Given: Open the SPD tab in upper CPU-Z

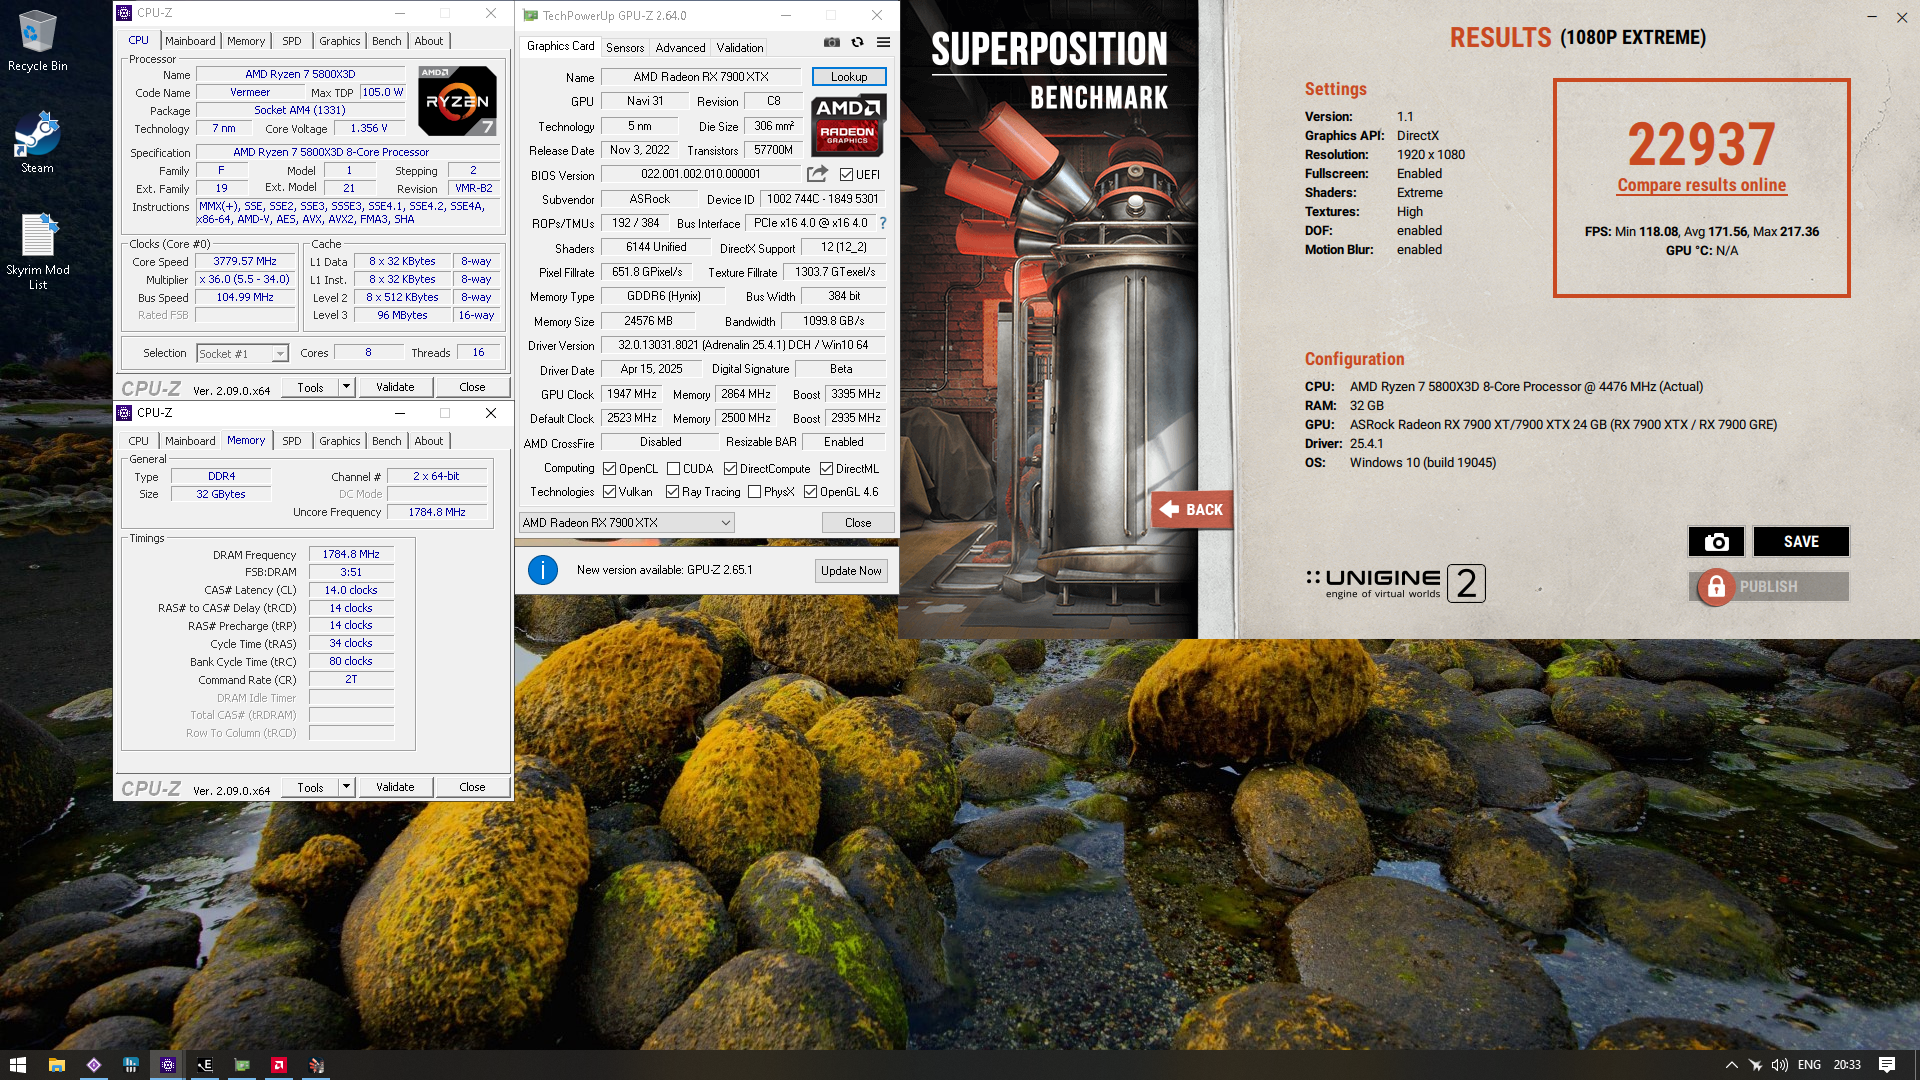Looking at the screenshot, I should click(291, 41).
